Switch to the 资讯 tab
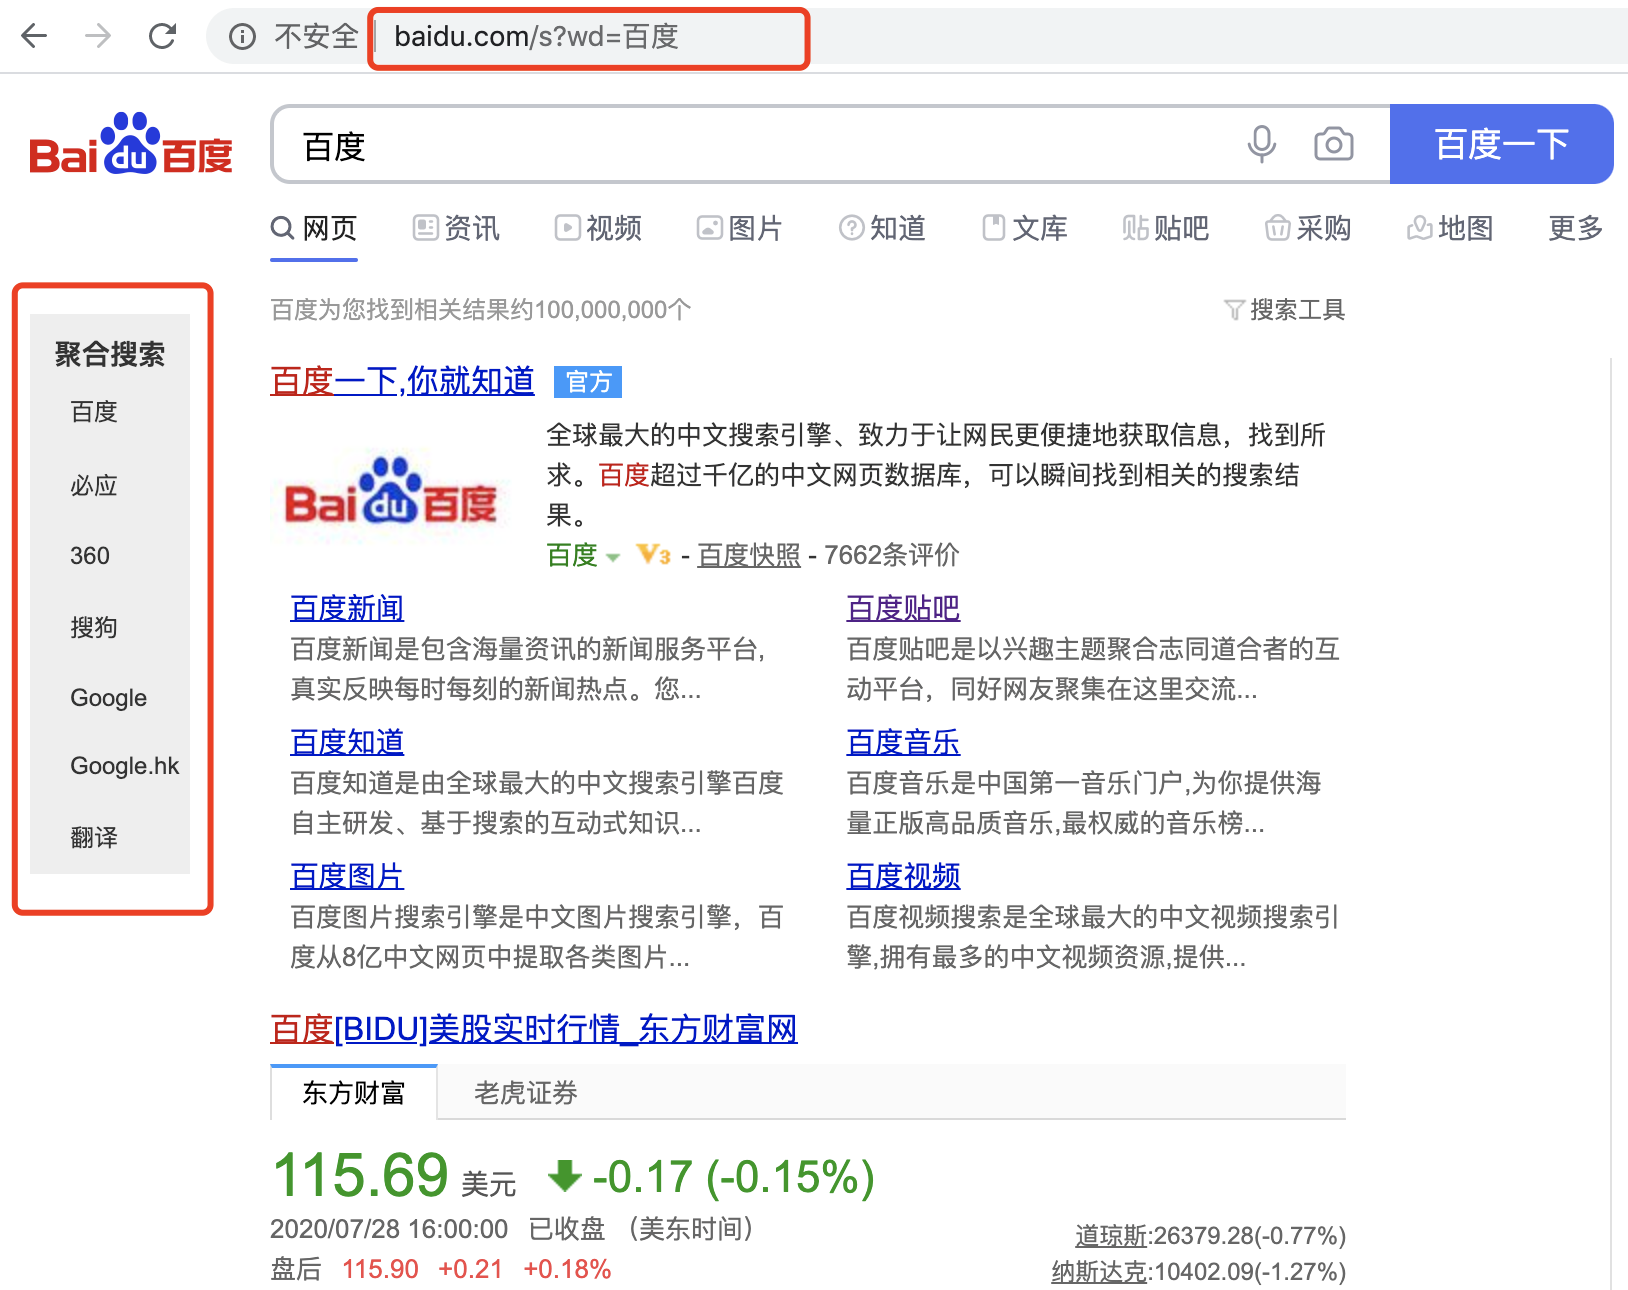Viewport: 1628px width, 1290px height. pos(456,229)
